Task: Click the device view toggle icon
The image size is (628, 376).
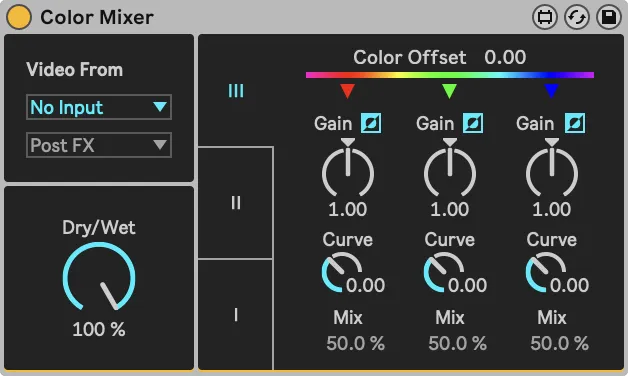Action: pyautogui.click(x=544, y=17)
